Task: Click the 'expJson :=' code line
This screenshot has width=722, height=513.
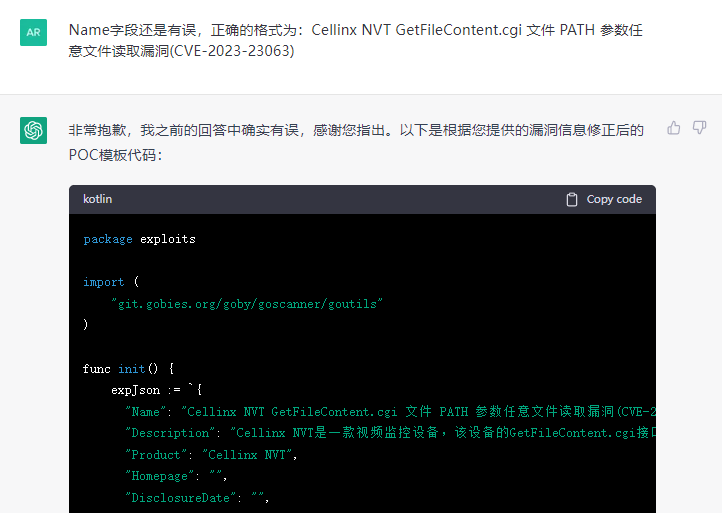Action: click(x=157, y=390)
